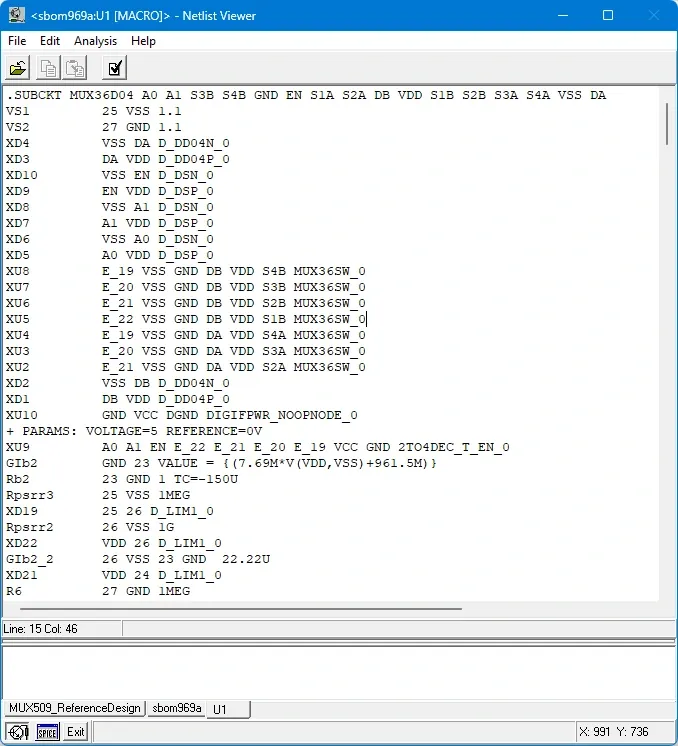The image size is (678, 746).
Task: Click the XD5 line in the netlist
Action: 109,255
